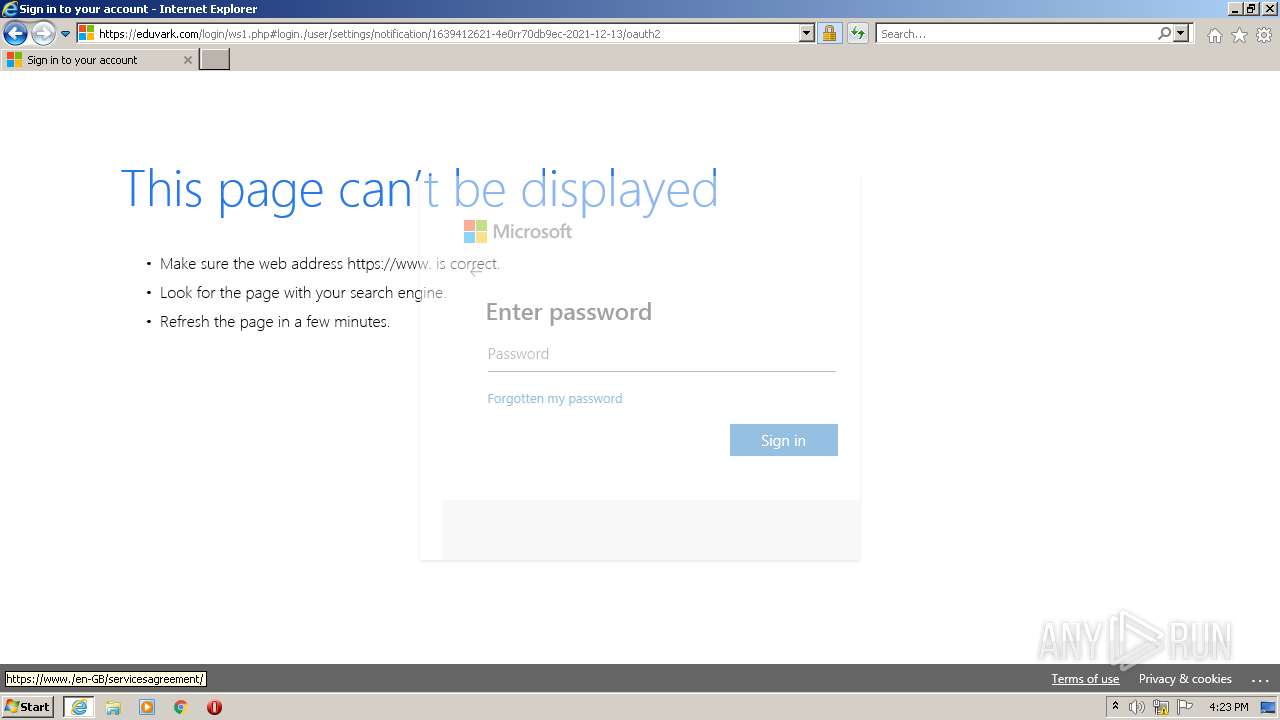Open the Privacy & cookies link
1280x720 pixels.
coord(1185,679)
